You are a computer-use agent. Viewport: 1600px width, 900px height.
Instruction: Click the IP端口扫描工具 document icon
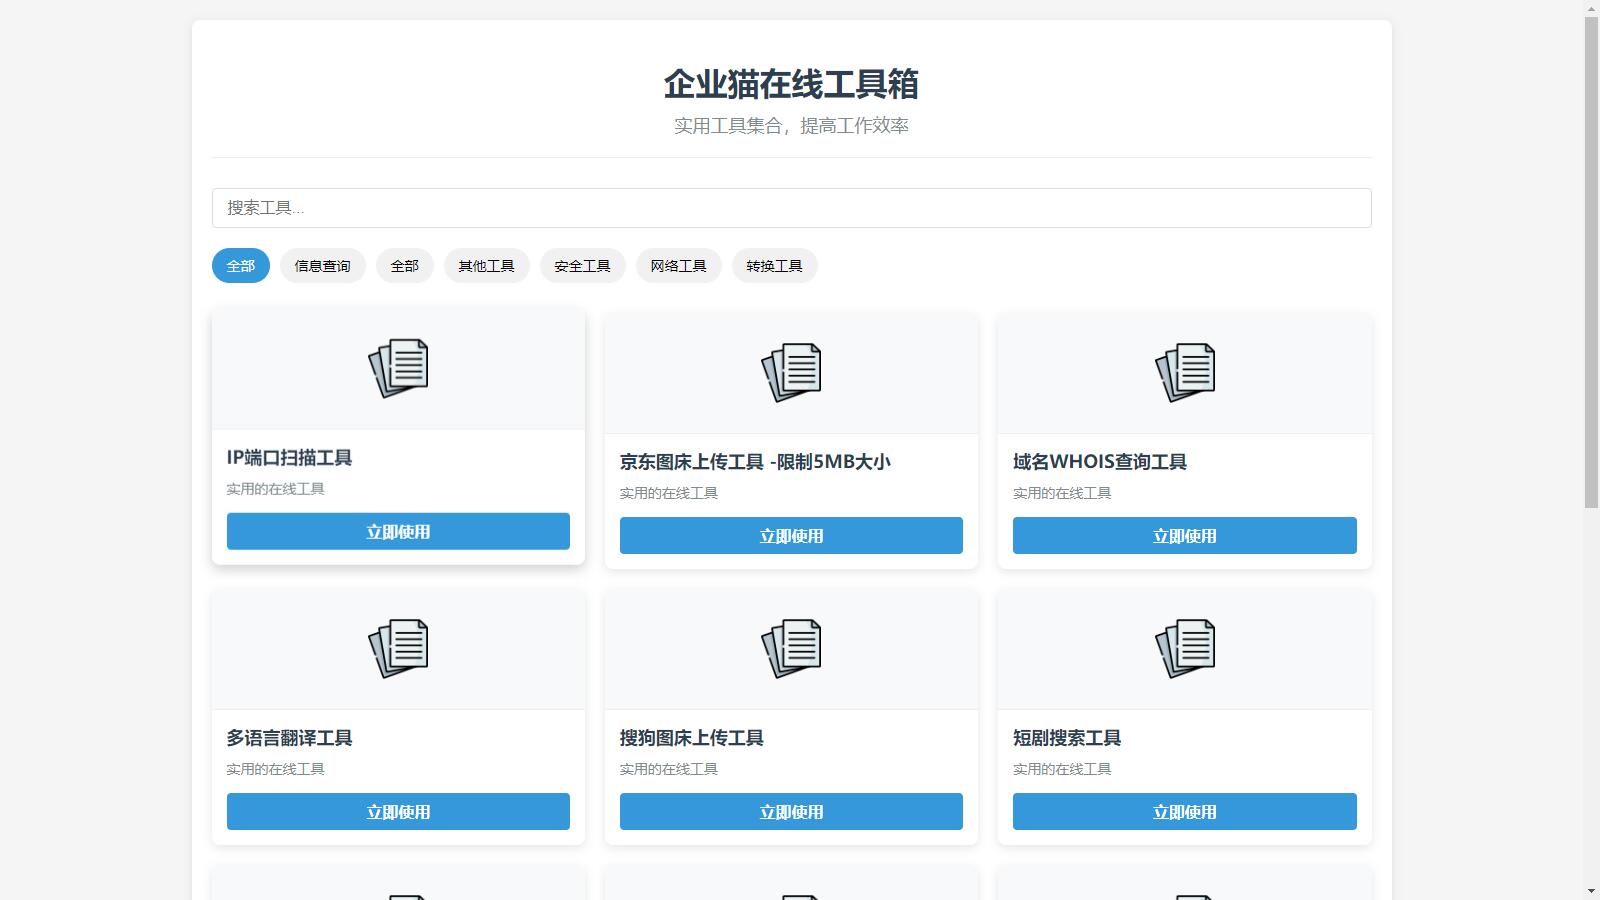click(x=398, y=368)
